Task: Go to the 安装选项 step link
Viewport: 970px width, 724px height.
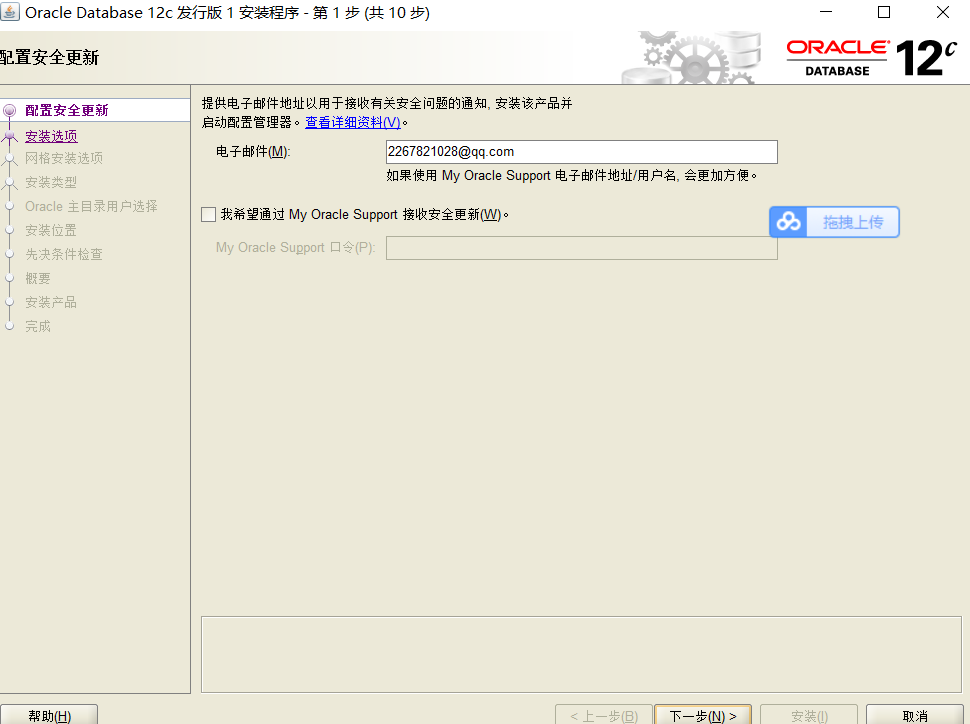Action: tap(51, 136)
